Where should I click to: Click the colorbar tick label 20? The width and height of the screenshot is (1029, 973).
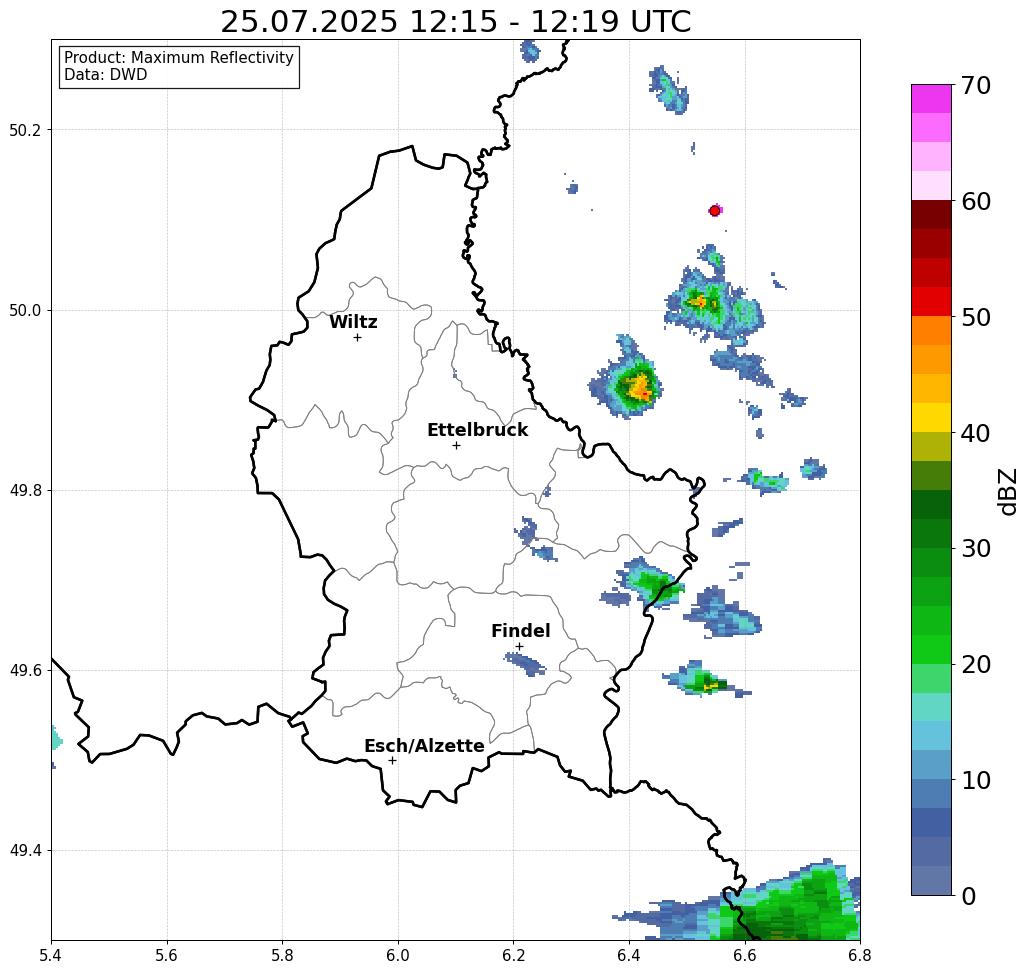[976, 665]
